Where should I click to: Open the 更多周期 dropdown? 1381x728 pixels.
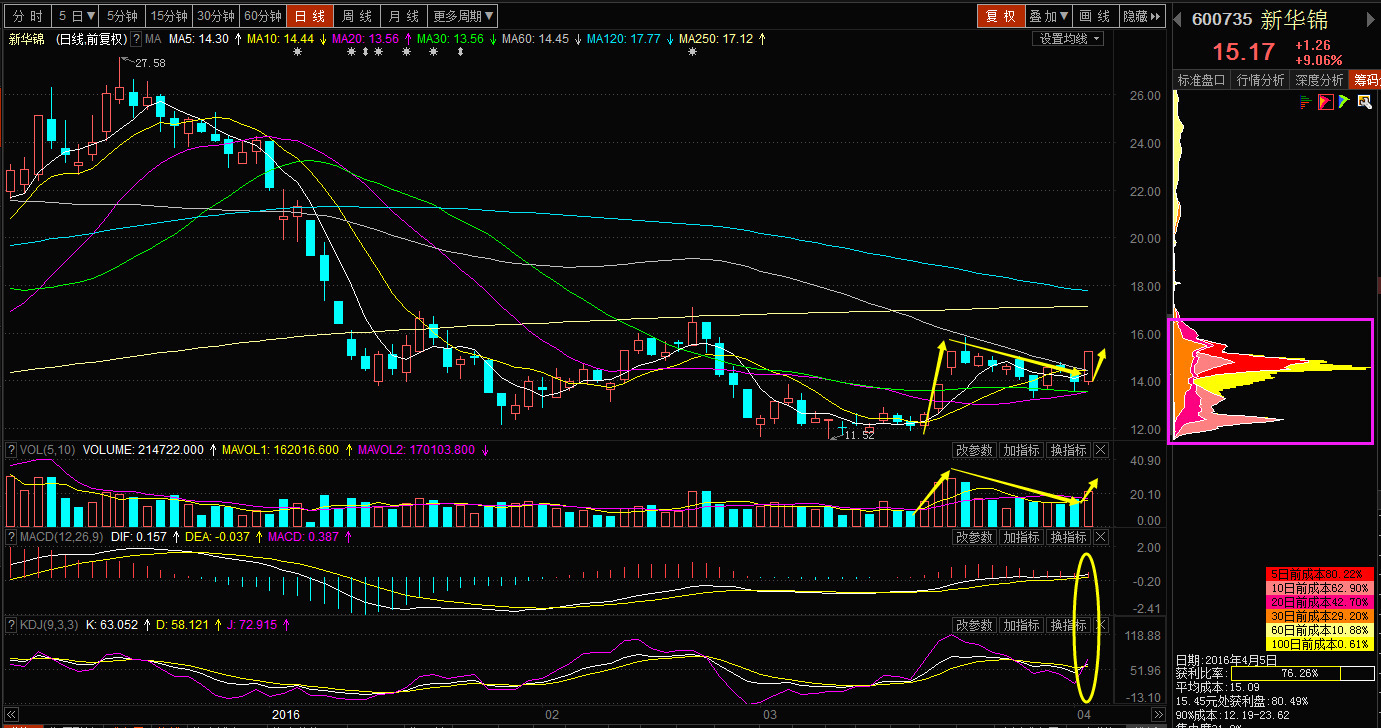point(463,16)
